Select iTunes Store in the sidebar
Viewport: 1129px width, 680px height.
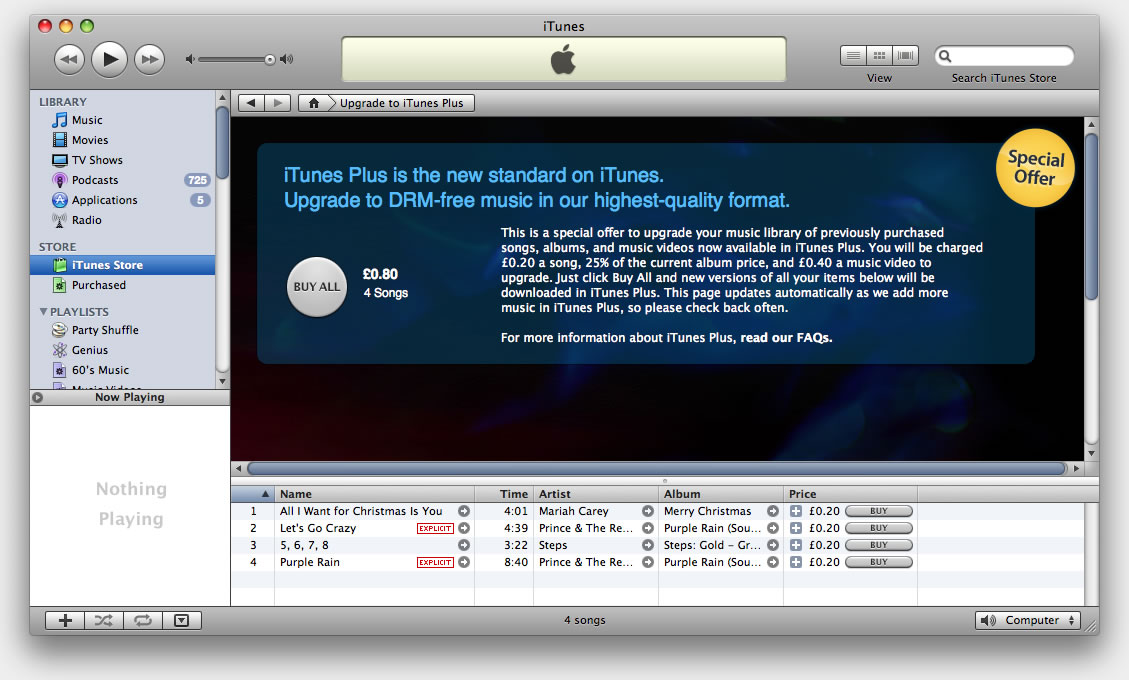point(122,265)
